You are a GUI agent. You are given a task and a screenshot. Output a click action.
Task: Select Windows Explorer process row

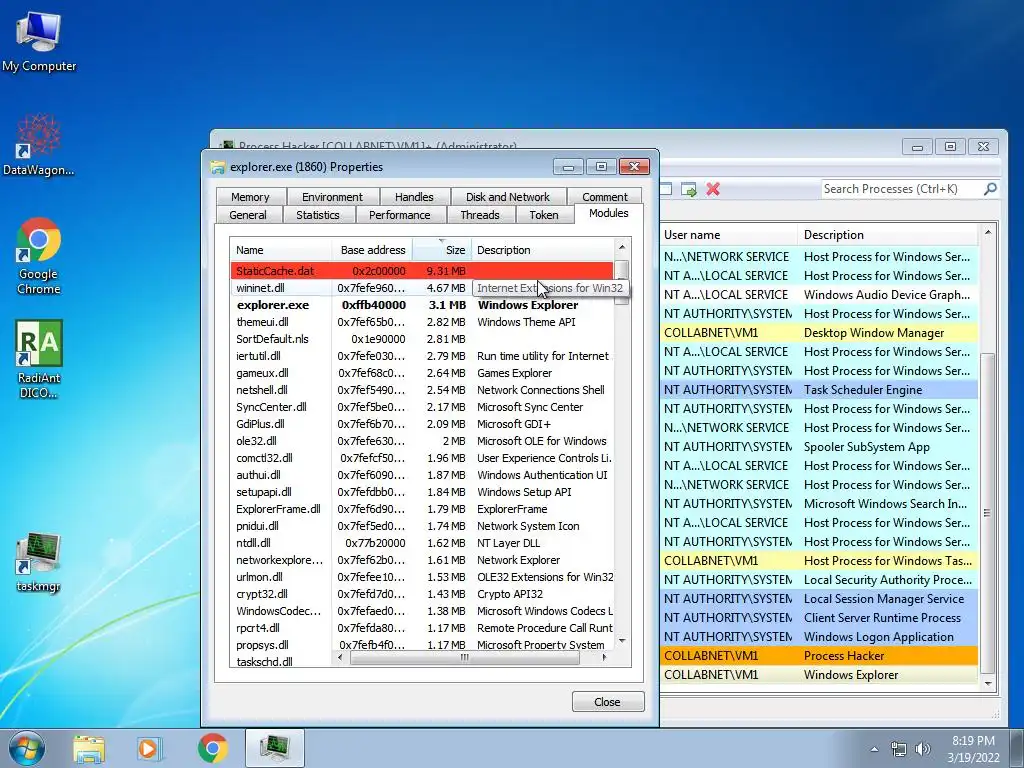click(x=819, y=675)
